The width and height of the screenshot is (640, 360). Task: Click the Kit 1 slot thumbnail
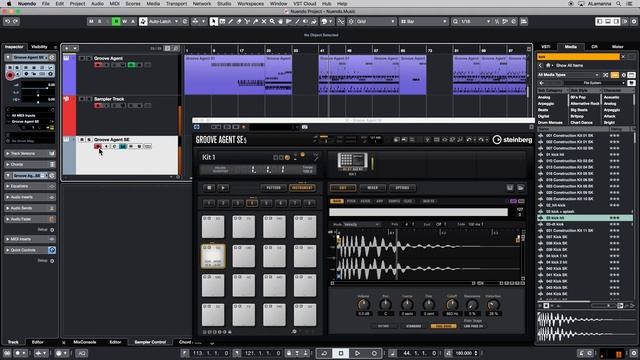(x=353, y=161)
